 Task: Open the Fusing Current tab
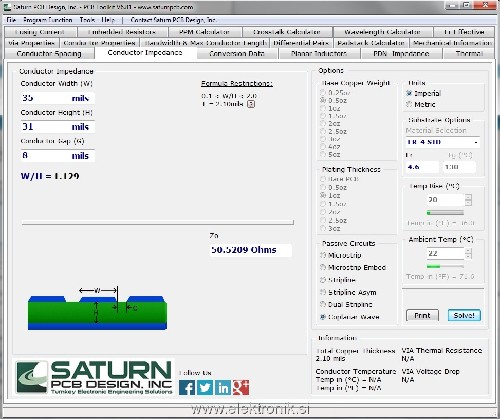[x=40, y=32]
